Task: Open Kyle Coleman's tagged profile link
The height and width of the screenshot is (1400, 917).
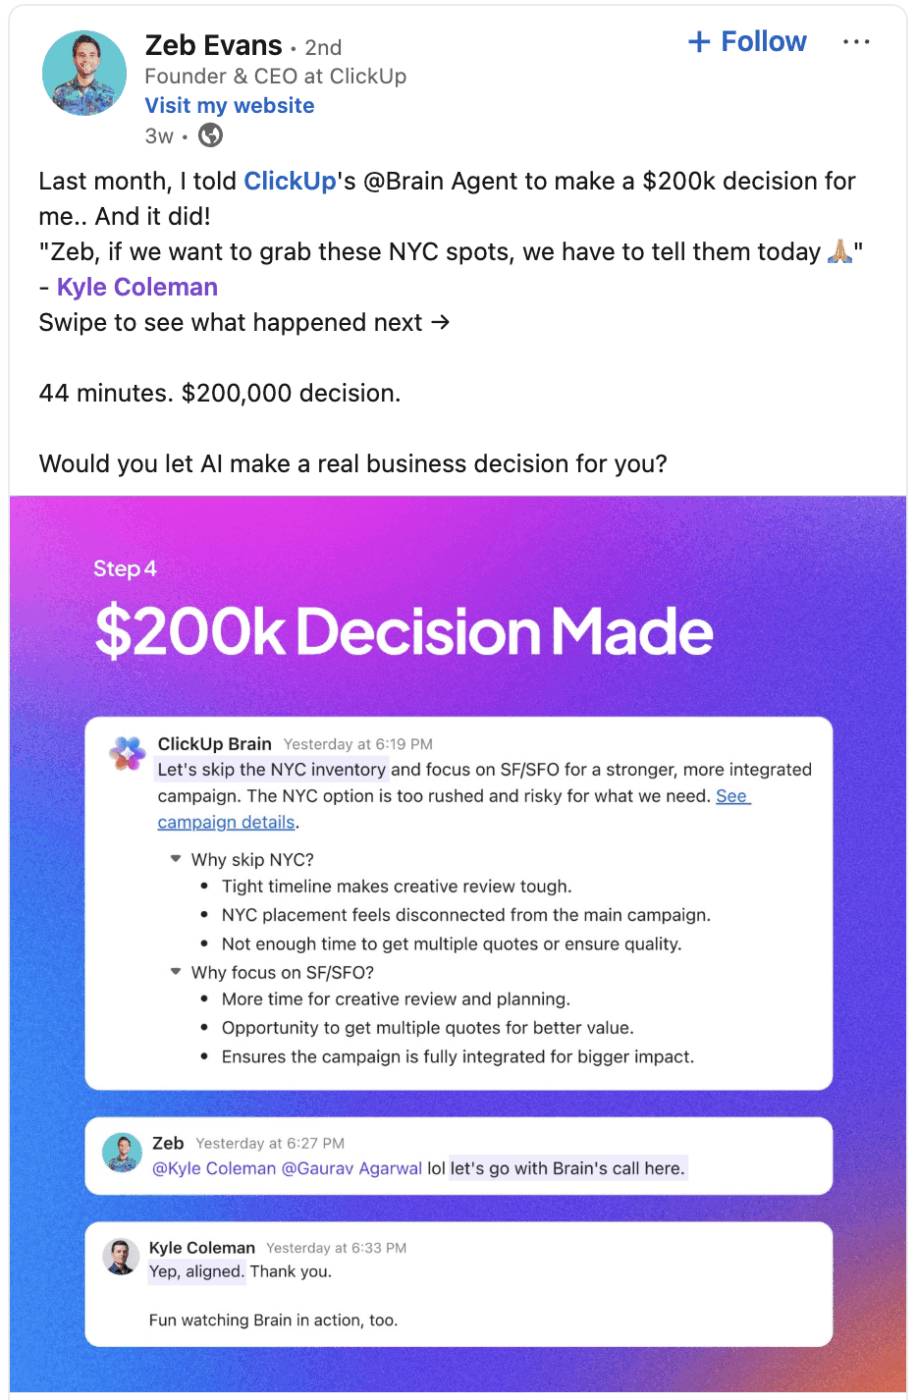Action: (x=137, y=287)
